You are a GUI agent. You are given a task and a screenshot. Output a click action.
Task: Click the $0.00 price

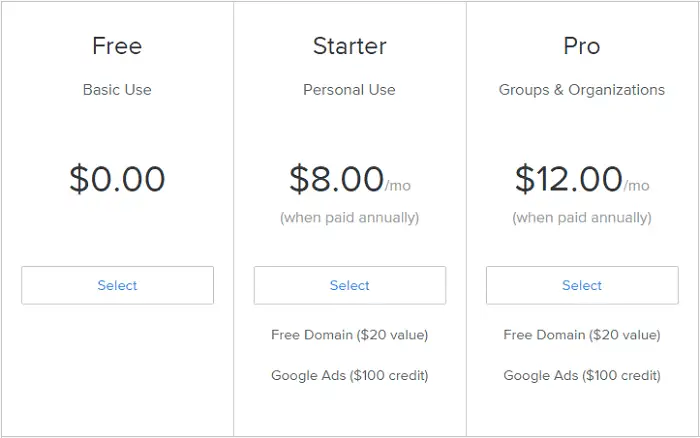tap(117, 179)
